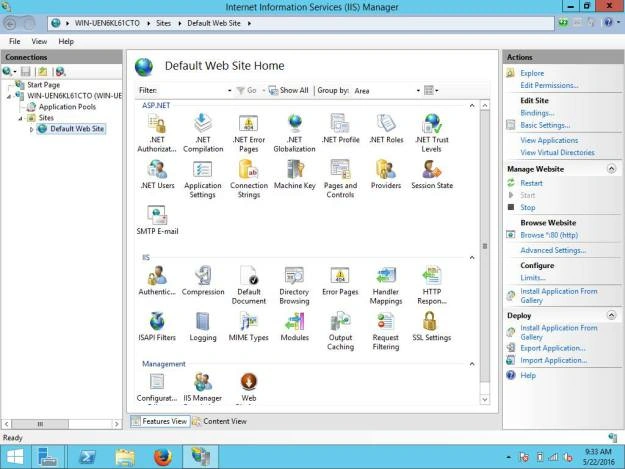Open the Web Platform Installer feature

click(249, 387)
